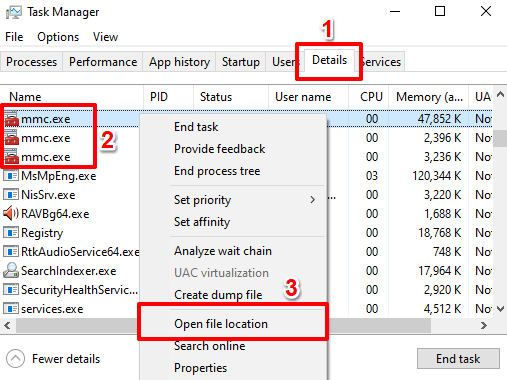The width and height of the screenshot is (507, 380).
Task: Choose Open file location
Action: coord(221,324)
